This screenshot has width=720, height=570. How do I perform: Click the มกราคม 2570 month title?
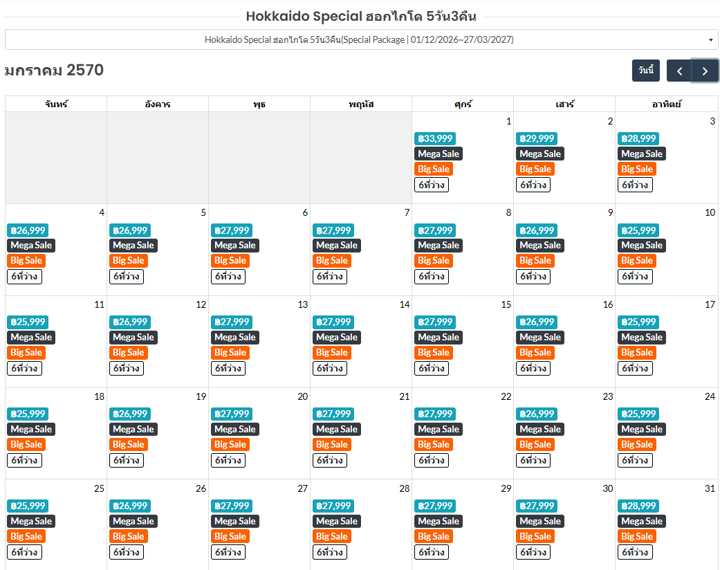coord(54,70)
